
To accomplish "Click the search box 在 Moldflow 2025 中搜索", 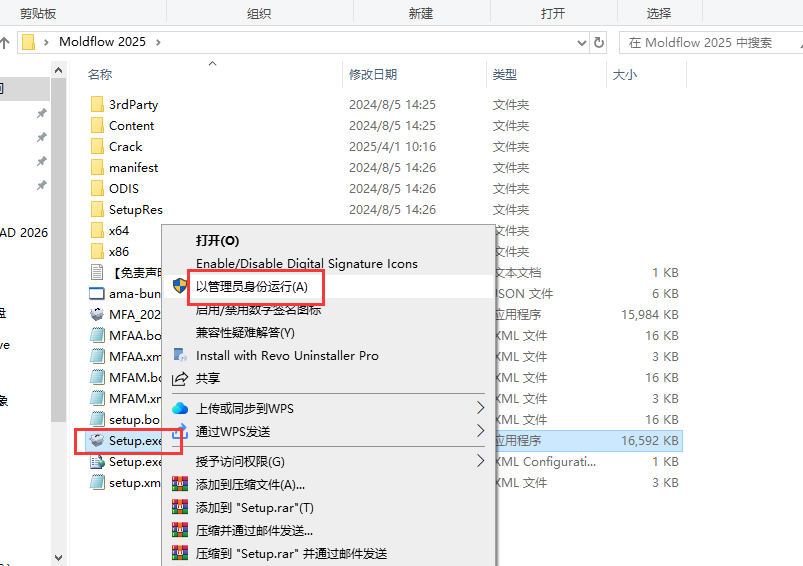I will coord(708,43).
